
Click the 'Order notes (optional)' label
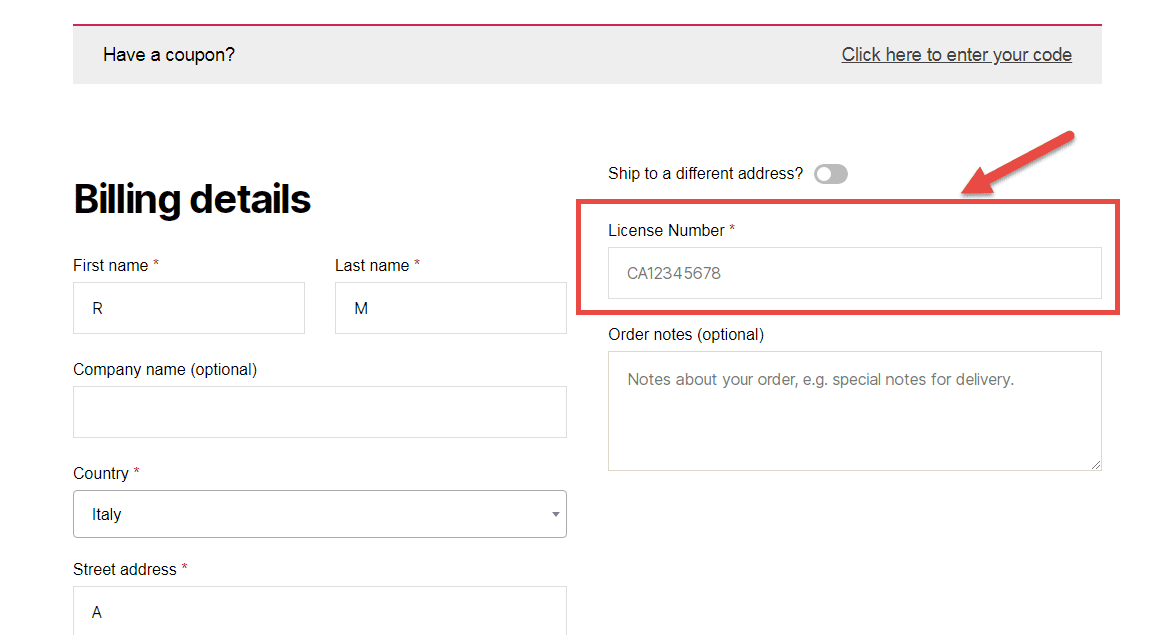click(686, 334)
